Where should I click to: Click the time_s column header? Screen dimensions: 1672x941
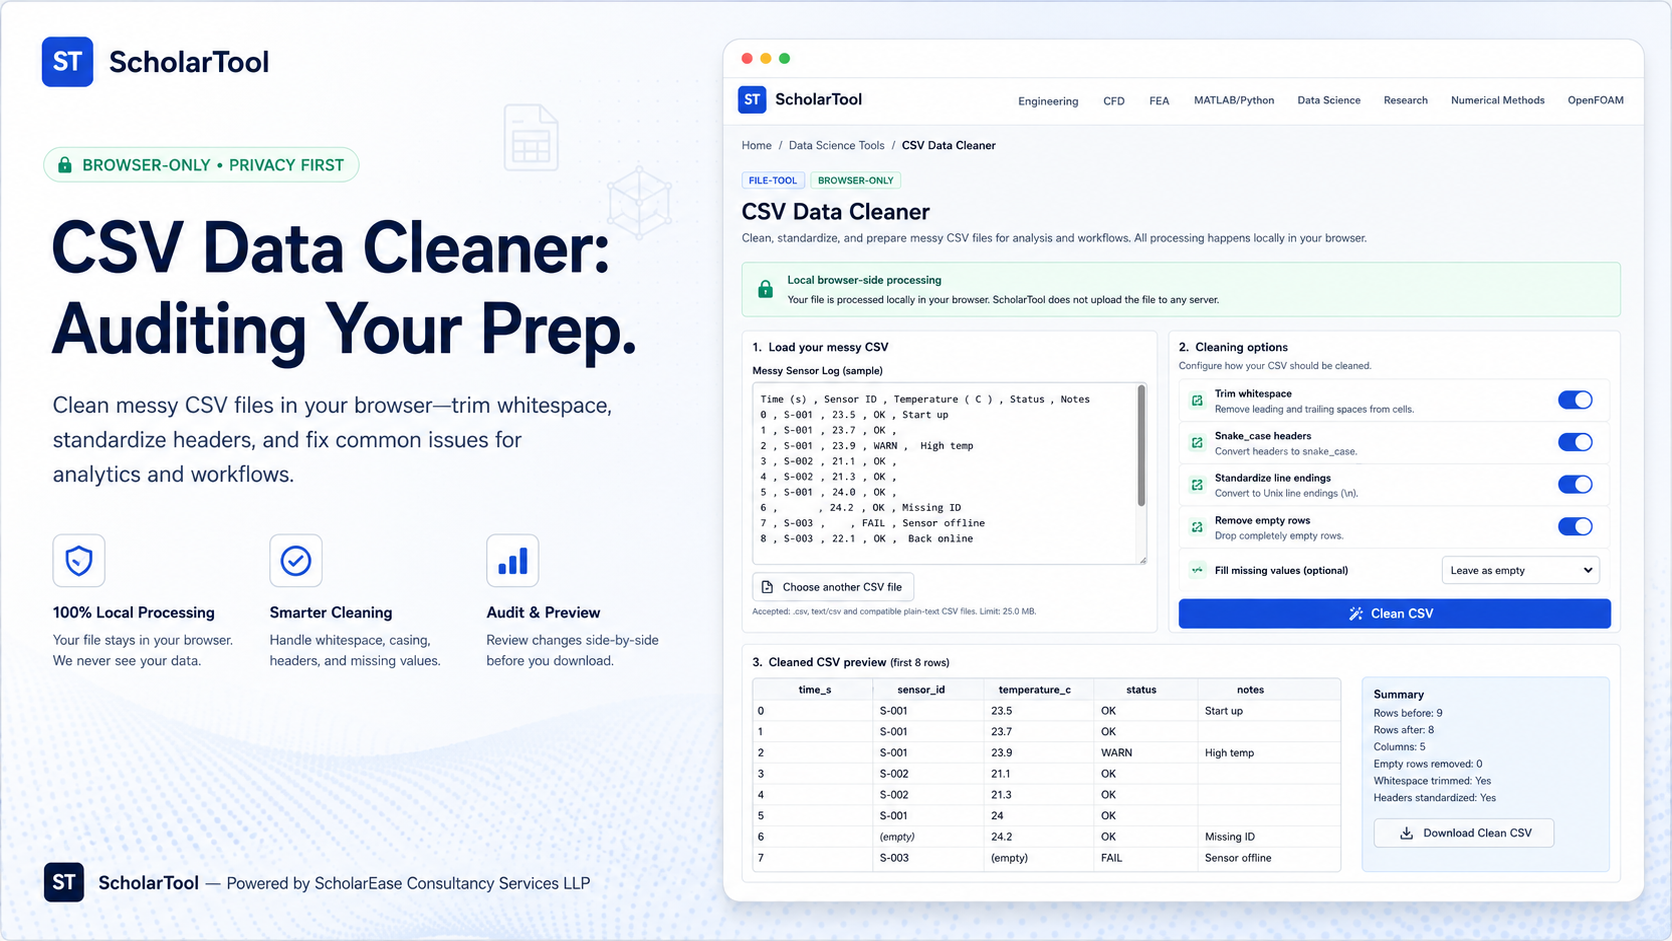tap(814, 689)
